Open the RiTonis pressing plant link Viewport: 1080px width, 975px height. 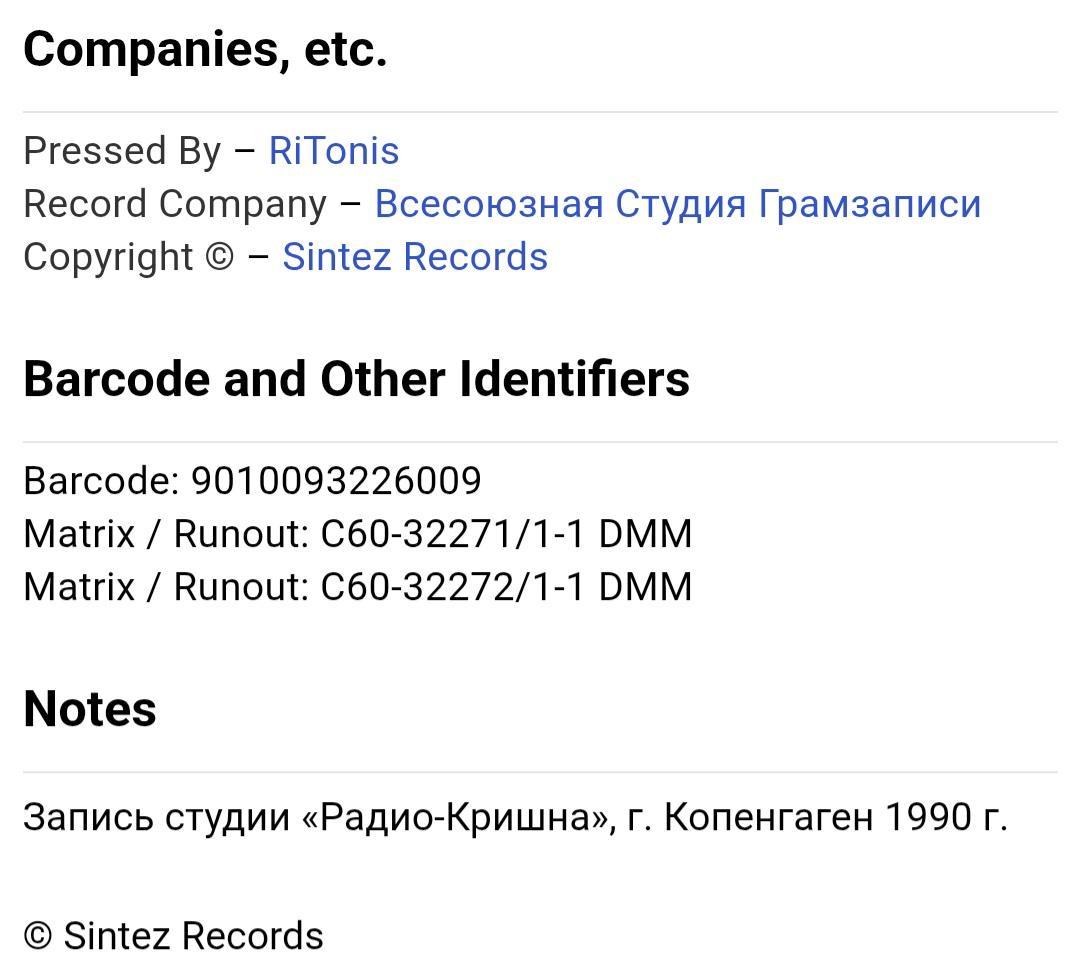pyautogui.click(x=333, y=150)
